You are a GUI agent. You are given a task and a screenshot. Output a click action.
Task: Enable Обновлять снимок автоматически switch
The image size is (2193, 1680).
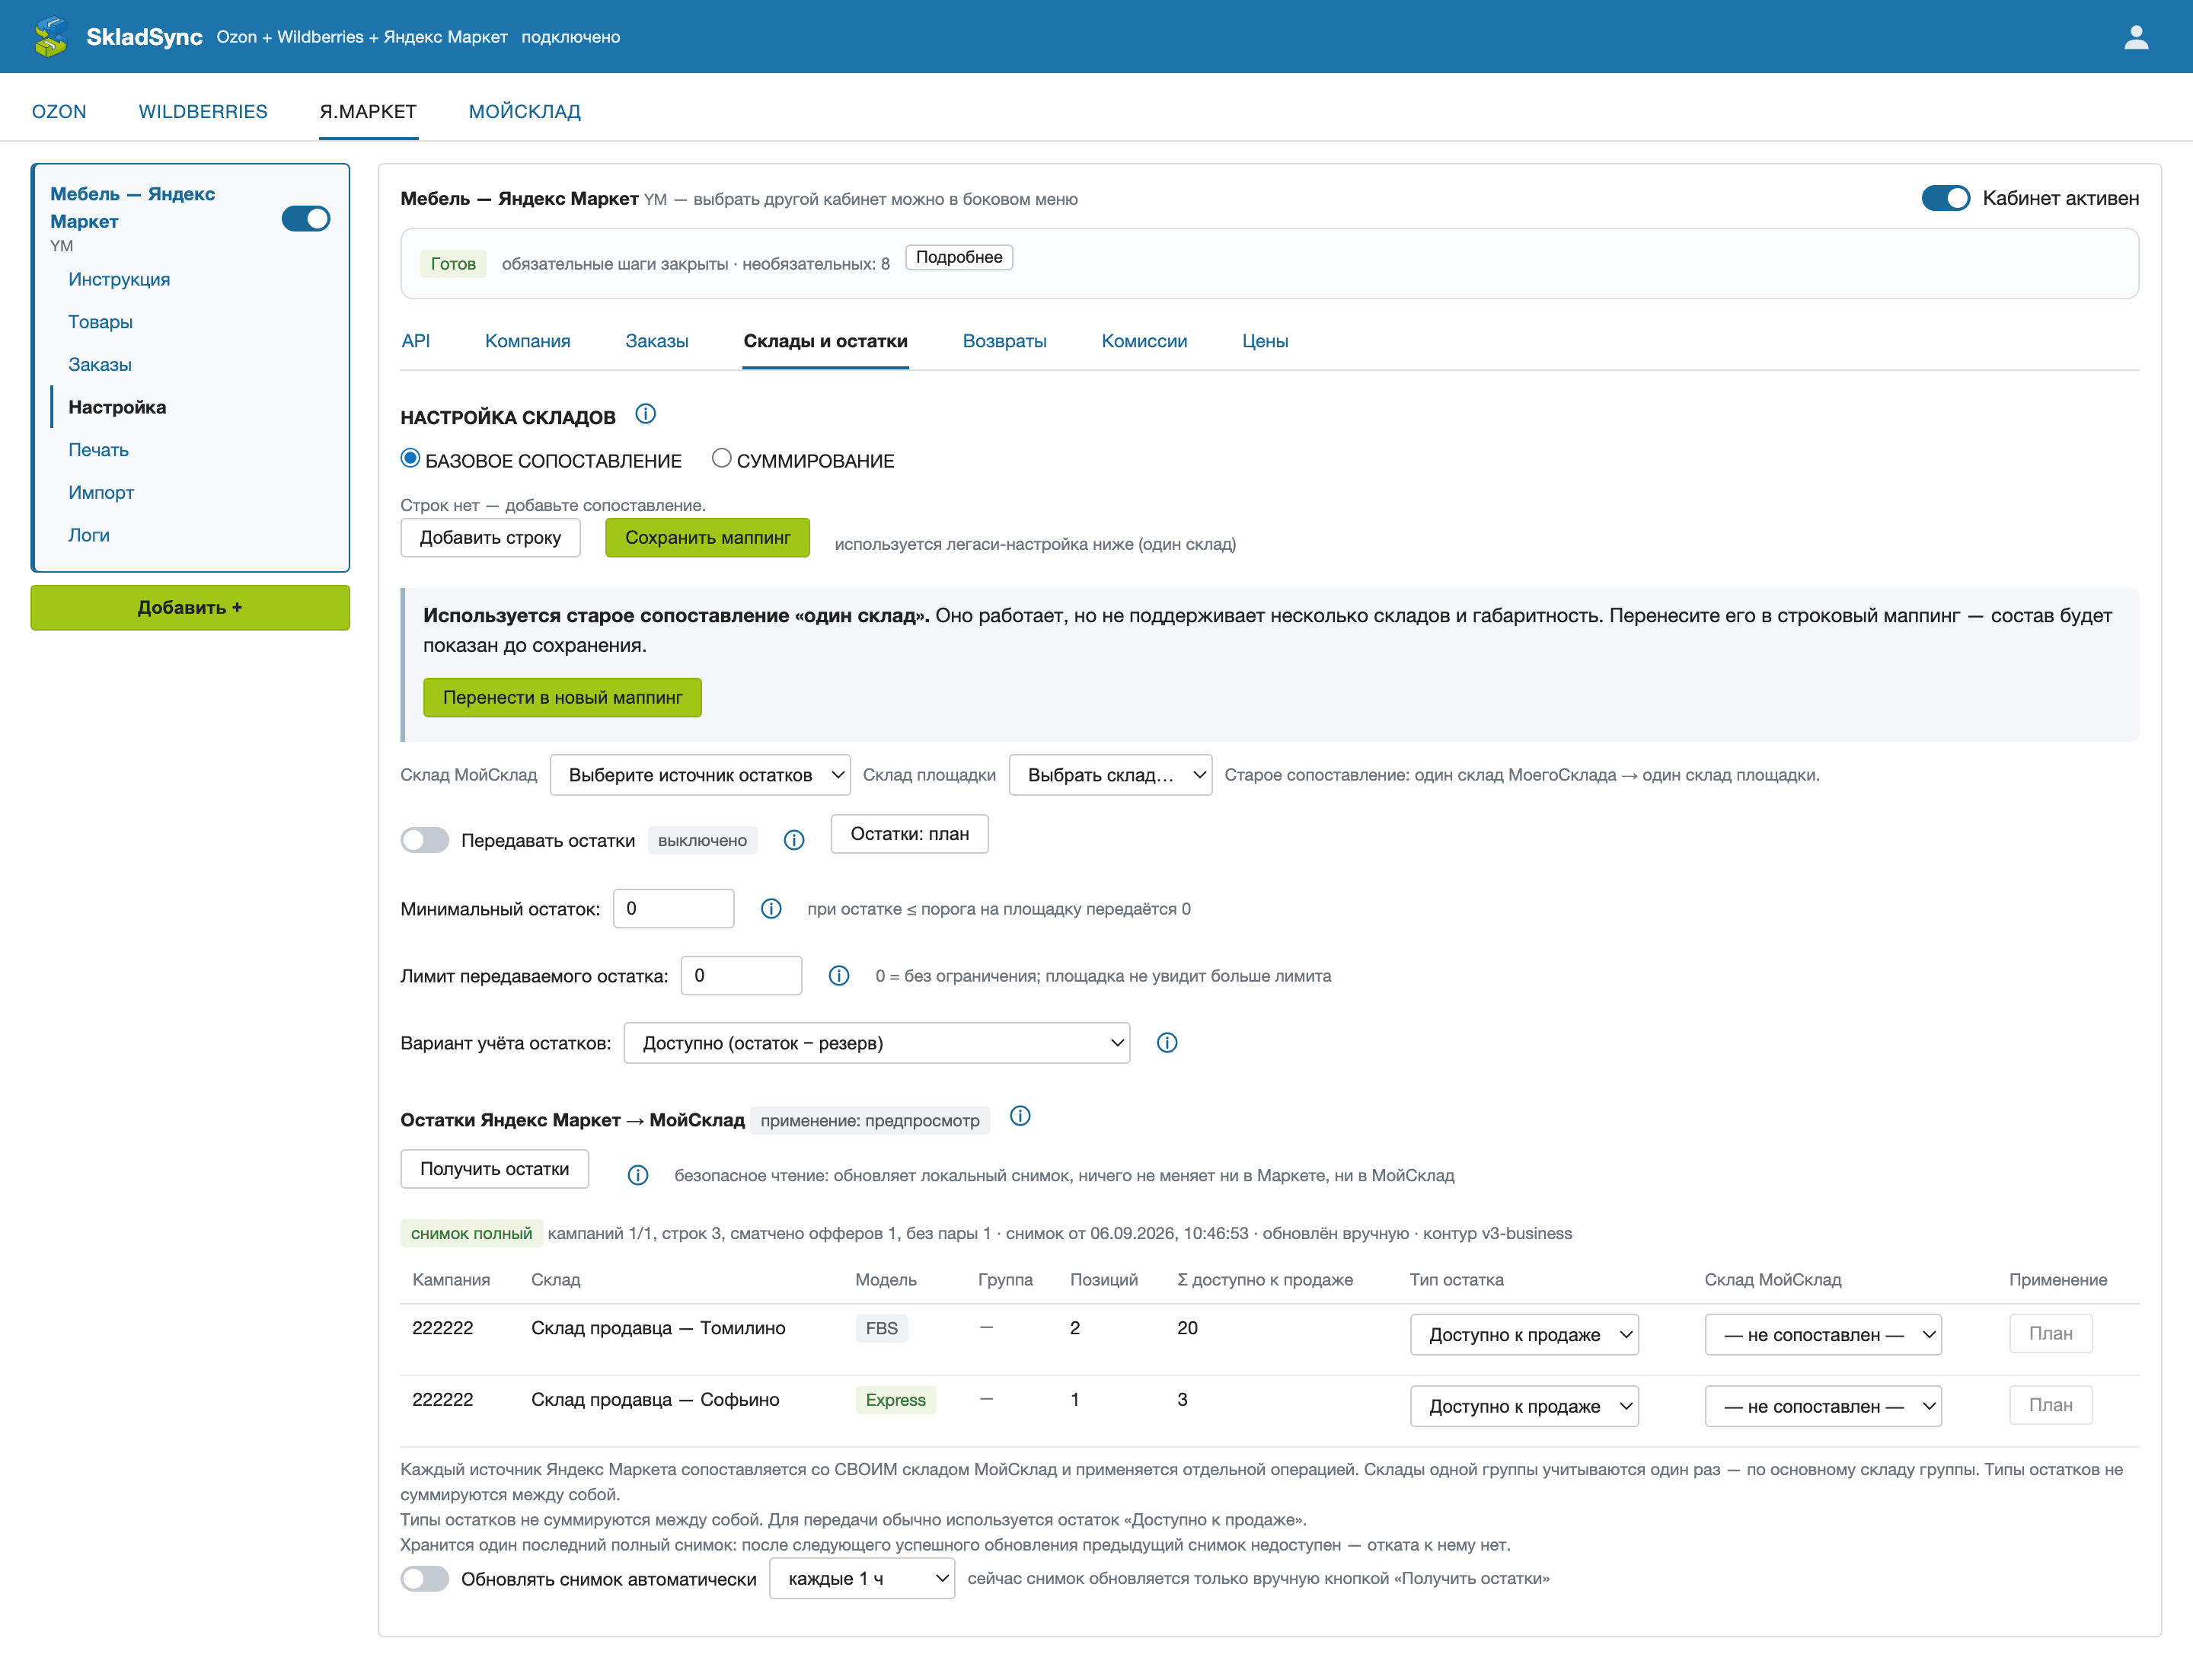click(x=425, y=1579)
